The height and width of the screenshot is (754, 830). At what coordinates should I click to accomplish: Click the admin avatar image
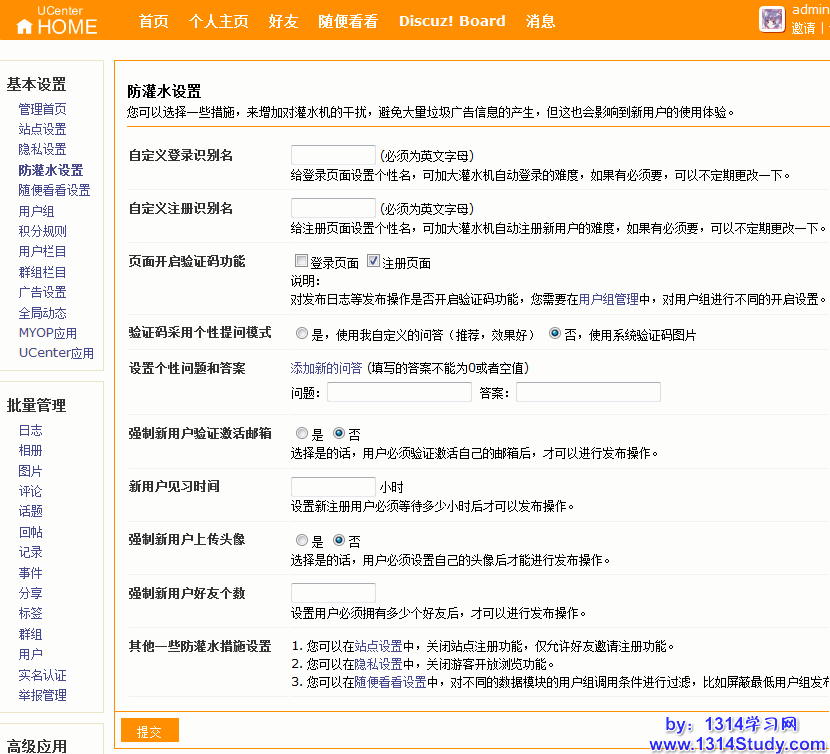coord(771,20)
